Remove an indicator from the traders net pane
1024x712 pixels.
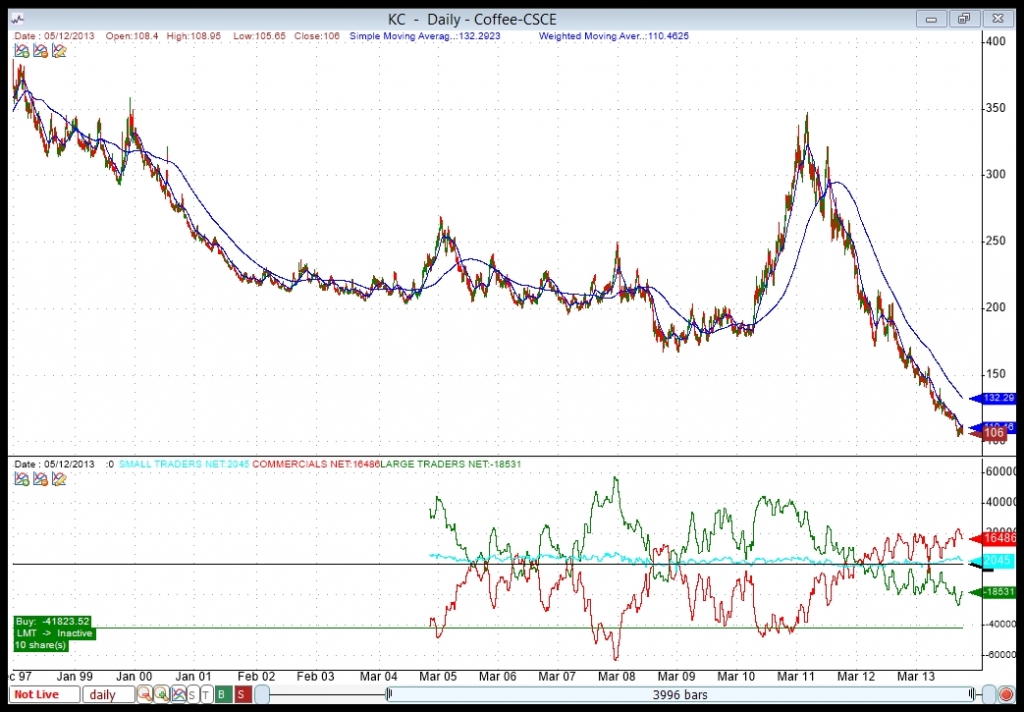(40, 479)
